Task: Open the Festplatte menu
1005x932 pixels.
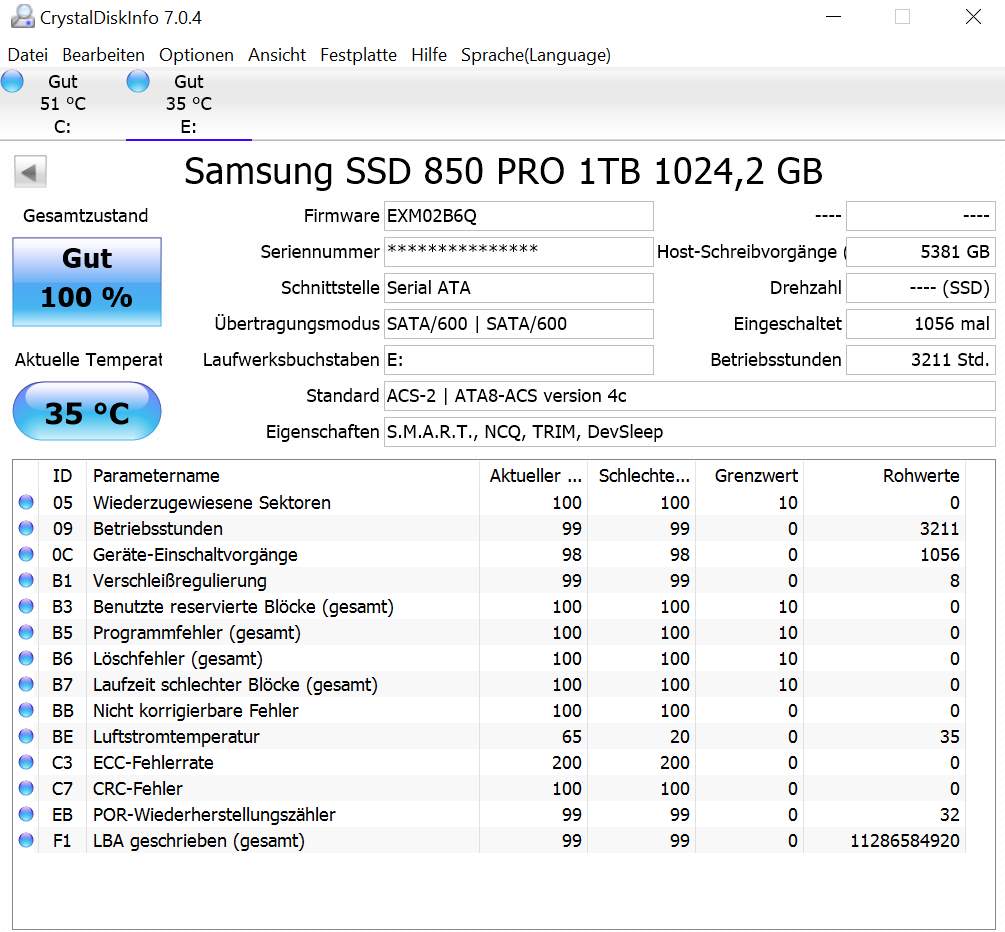Action: [x=358, y=55]
